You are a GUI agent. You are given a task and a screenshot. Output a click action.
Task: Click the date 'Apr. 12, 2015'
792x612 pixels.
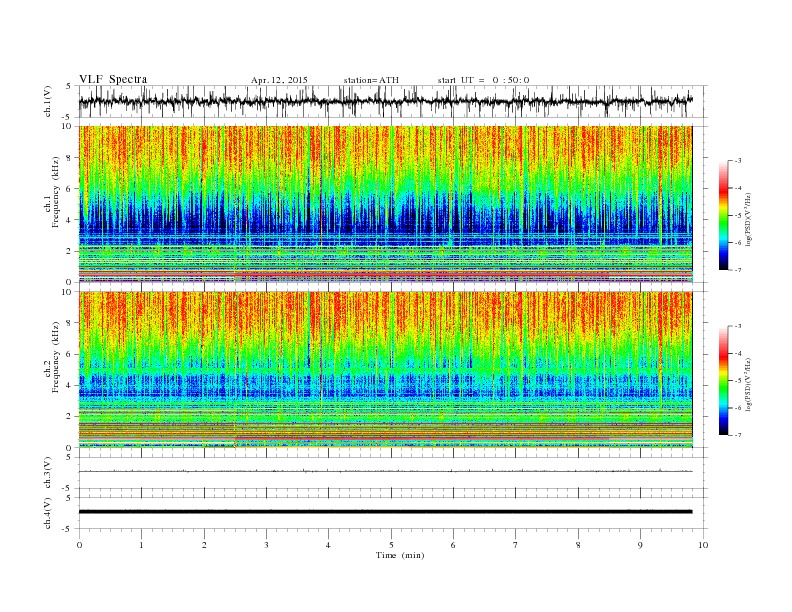[279, 80]
